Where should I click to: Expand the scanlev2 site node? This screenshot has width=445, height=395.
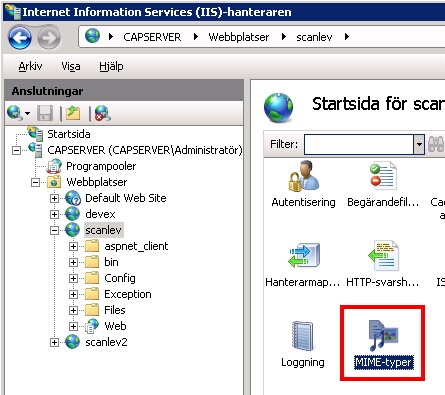click(x=54, y=342)
